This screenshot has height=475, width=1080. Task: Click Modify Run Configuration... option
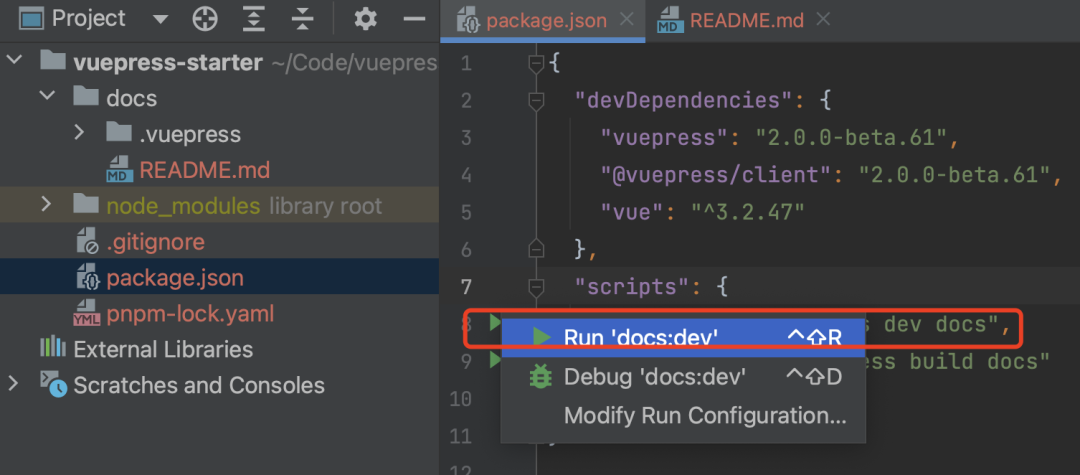point(704,415)
